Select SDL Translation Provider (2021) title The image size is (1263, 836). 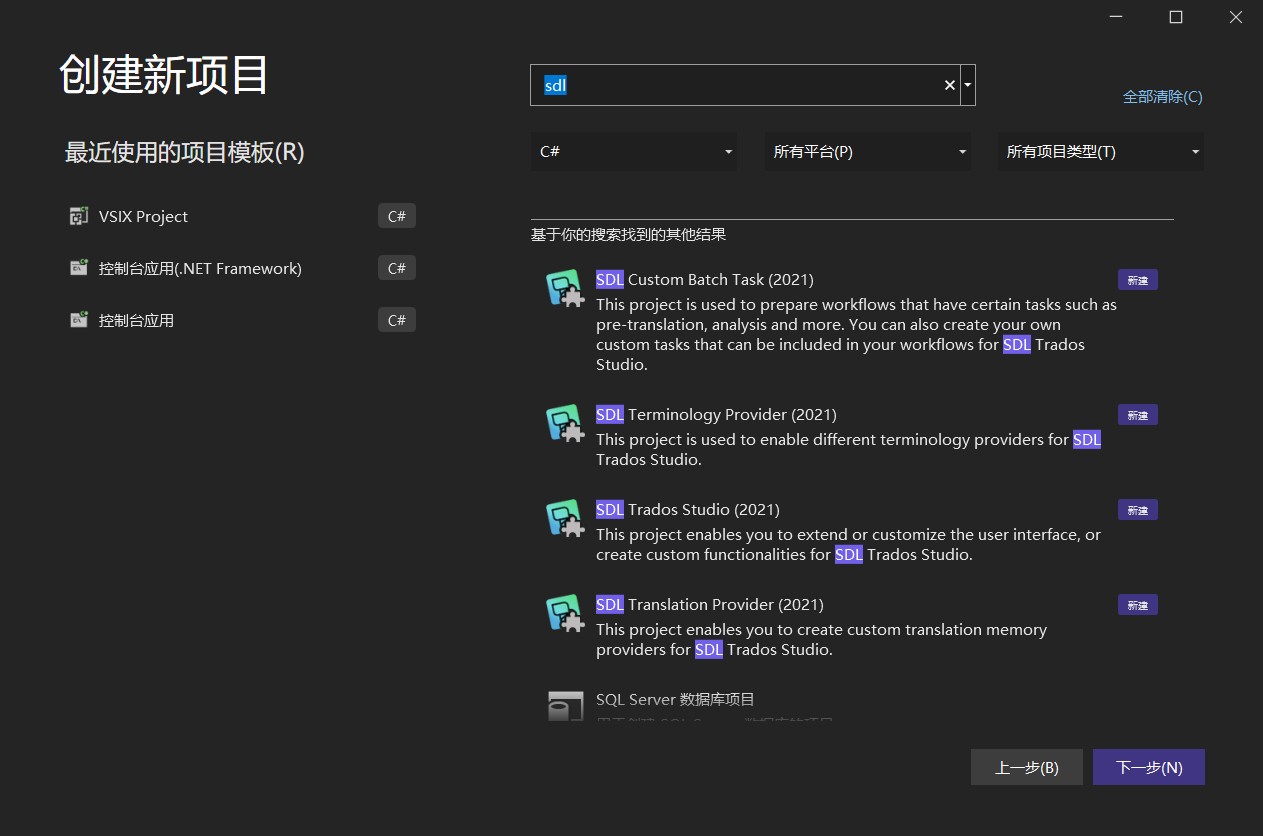(710, 605)
